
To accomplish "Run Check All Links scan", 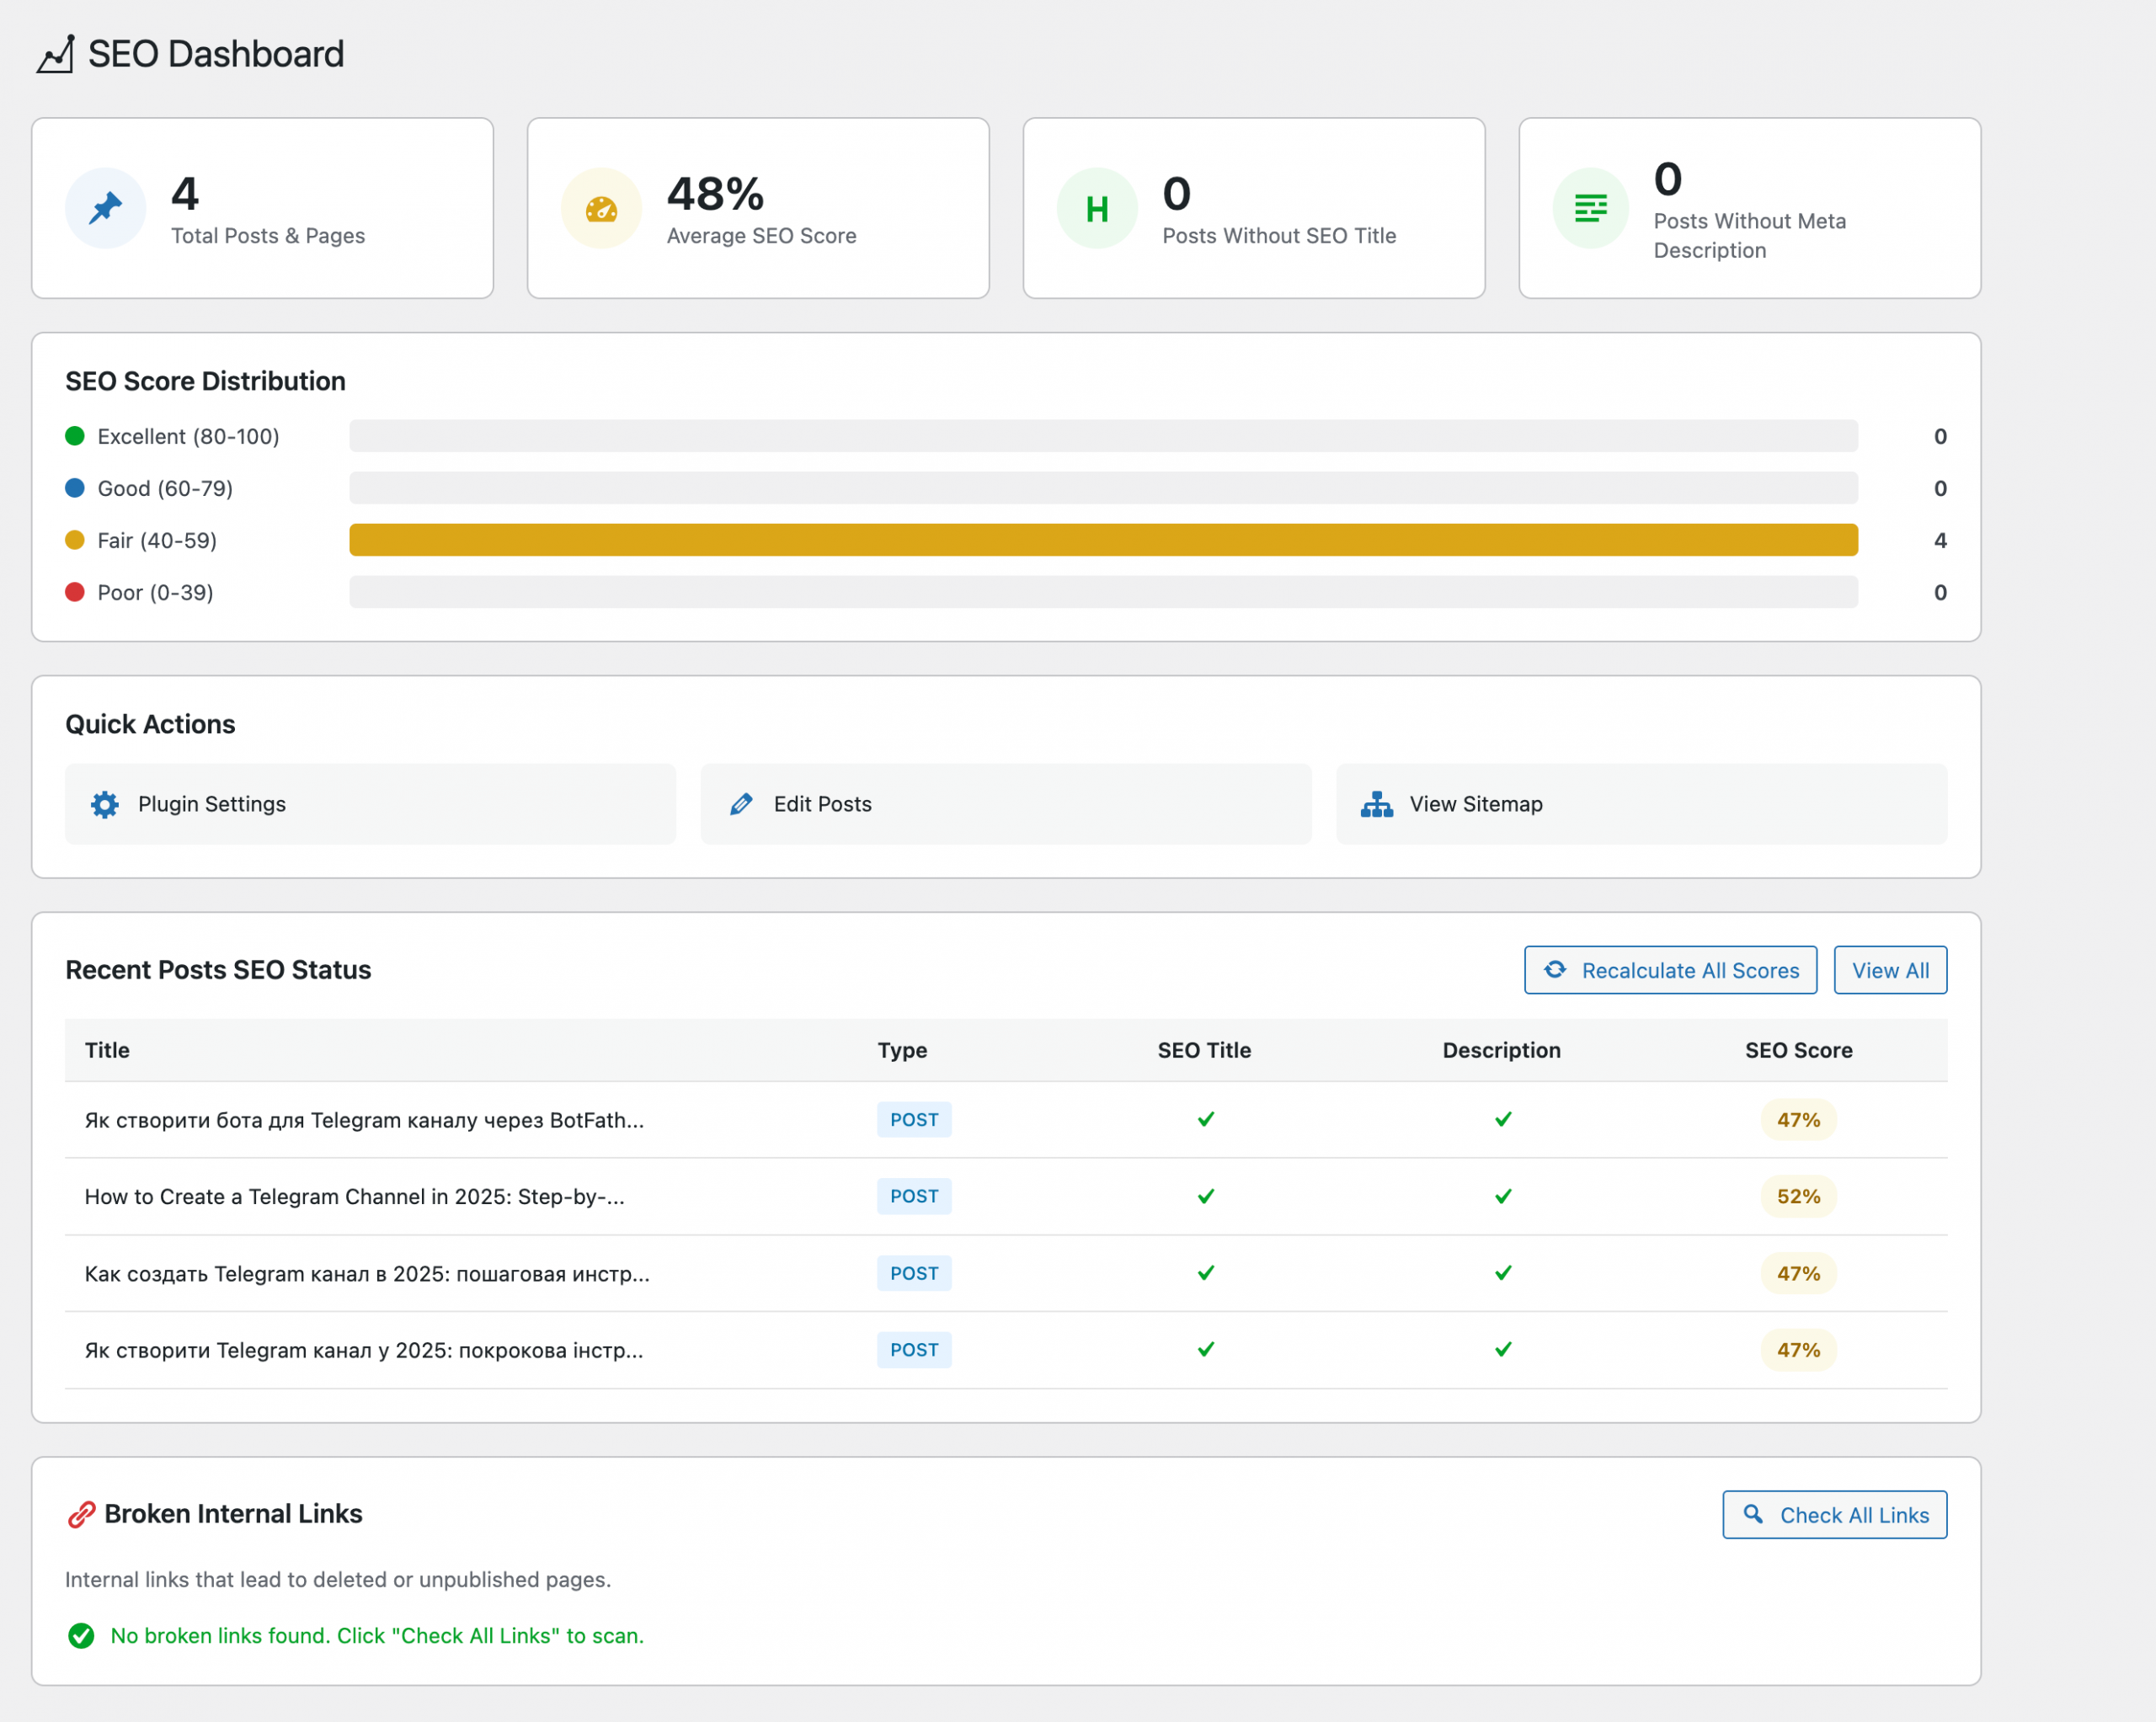I will pyautogui.click(x=1834, y=1515).
